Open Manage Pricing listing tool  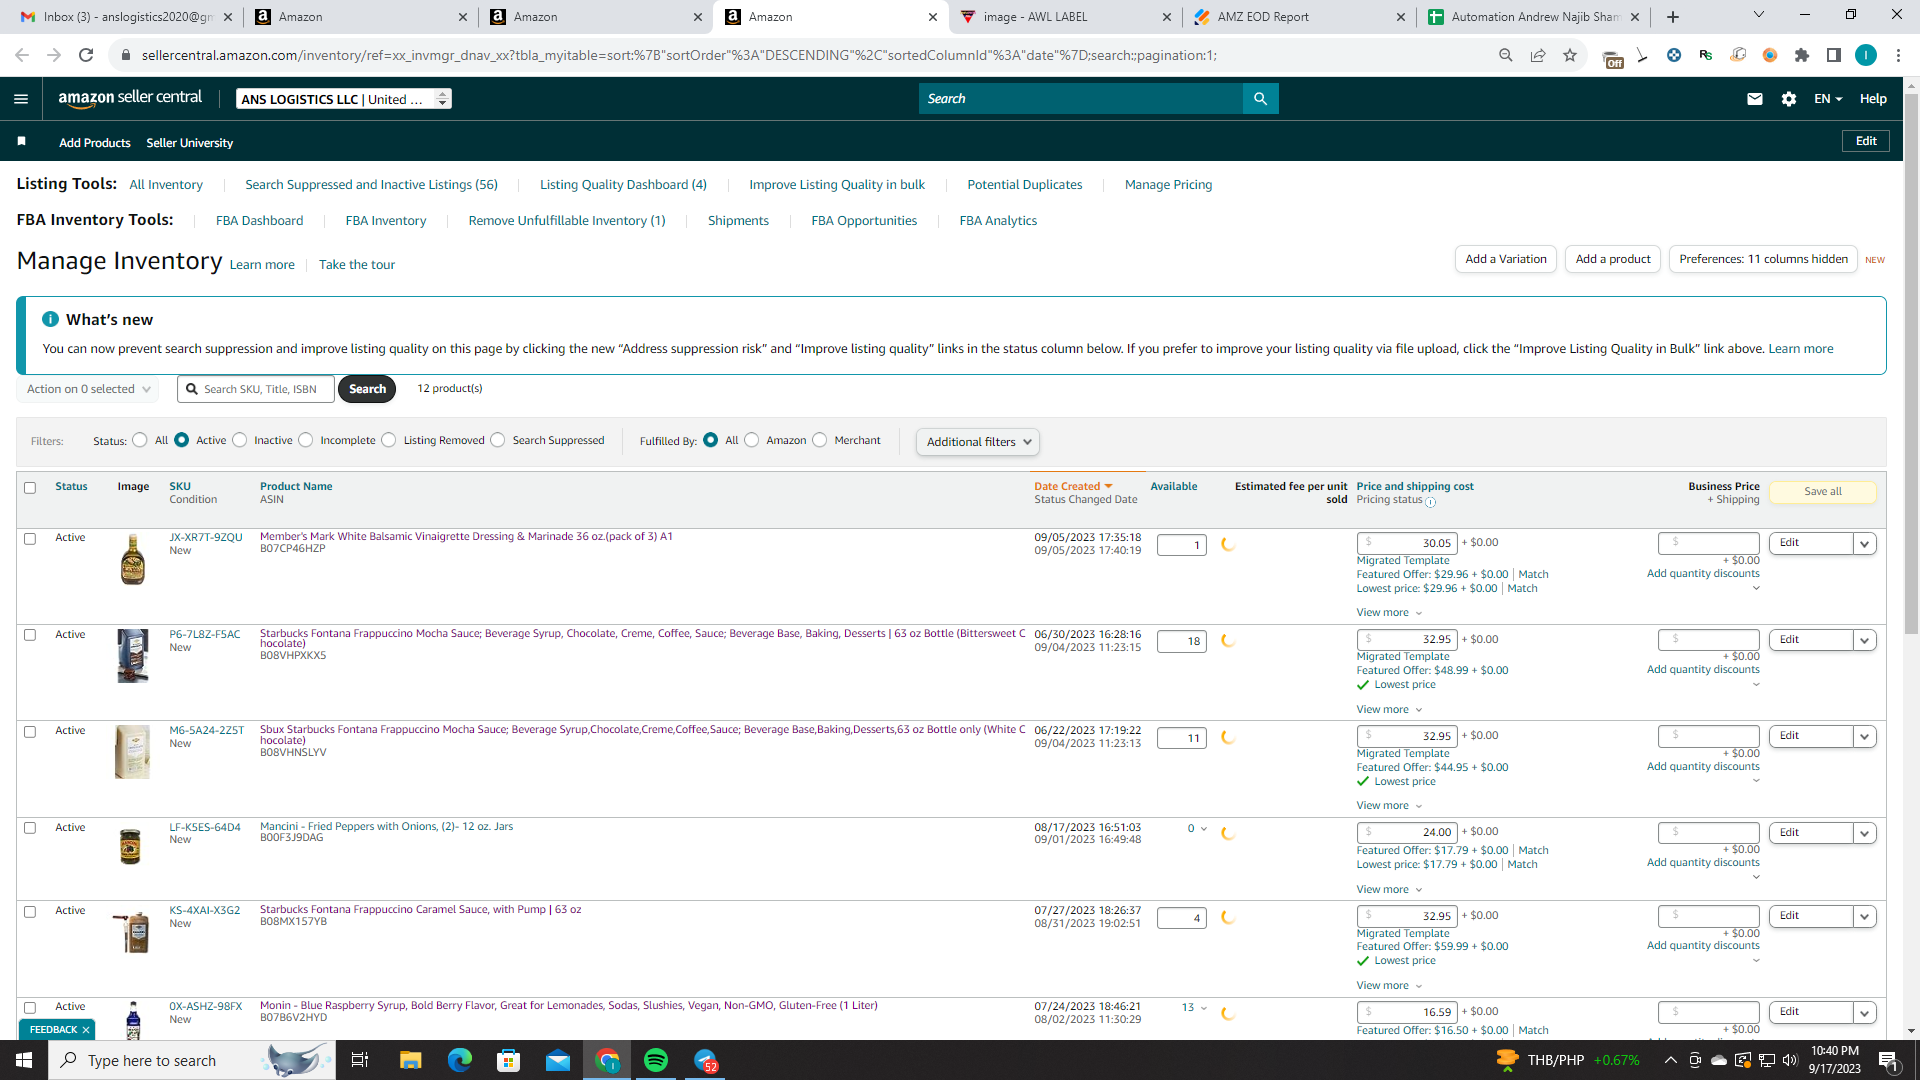click(x=1168, y=185)
